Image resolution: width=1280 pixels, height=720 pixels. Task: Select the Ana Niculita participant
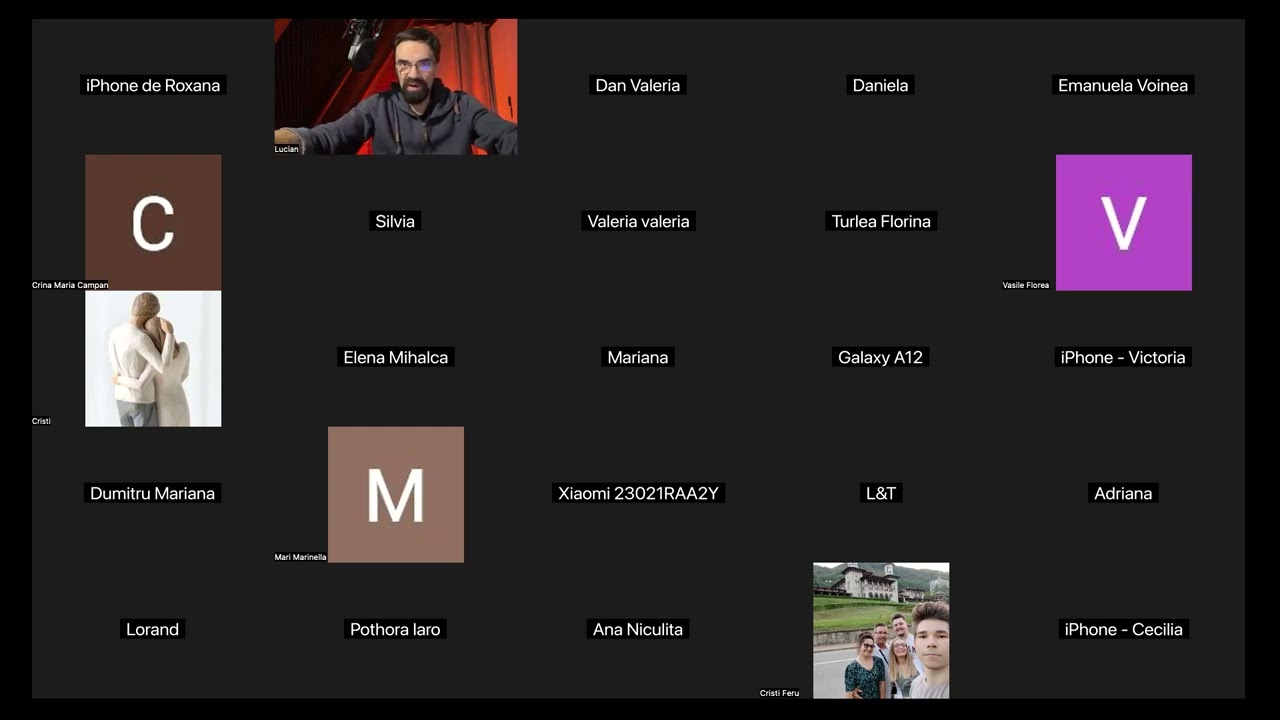[x=638, y=629]
